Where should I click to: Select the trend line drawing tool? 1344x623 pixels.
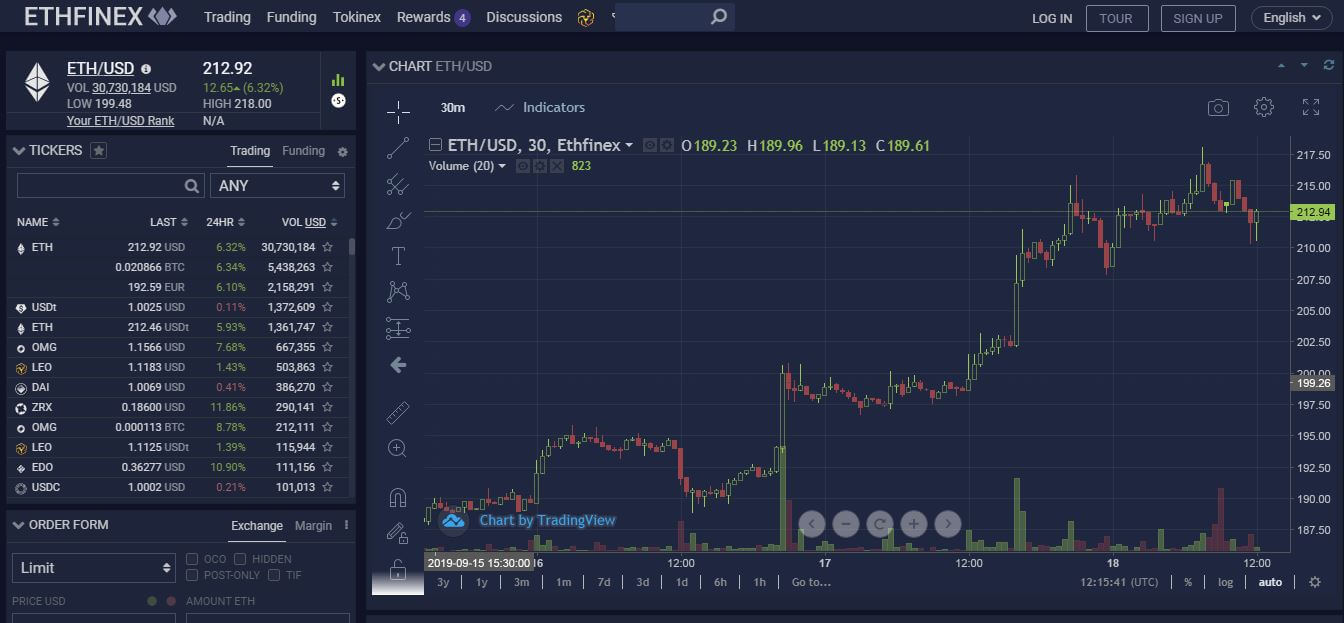pos(398,148)
